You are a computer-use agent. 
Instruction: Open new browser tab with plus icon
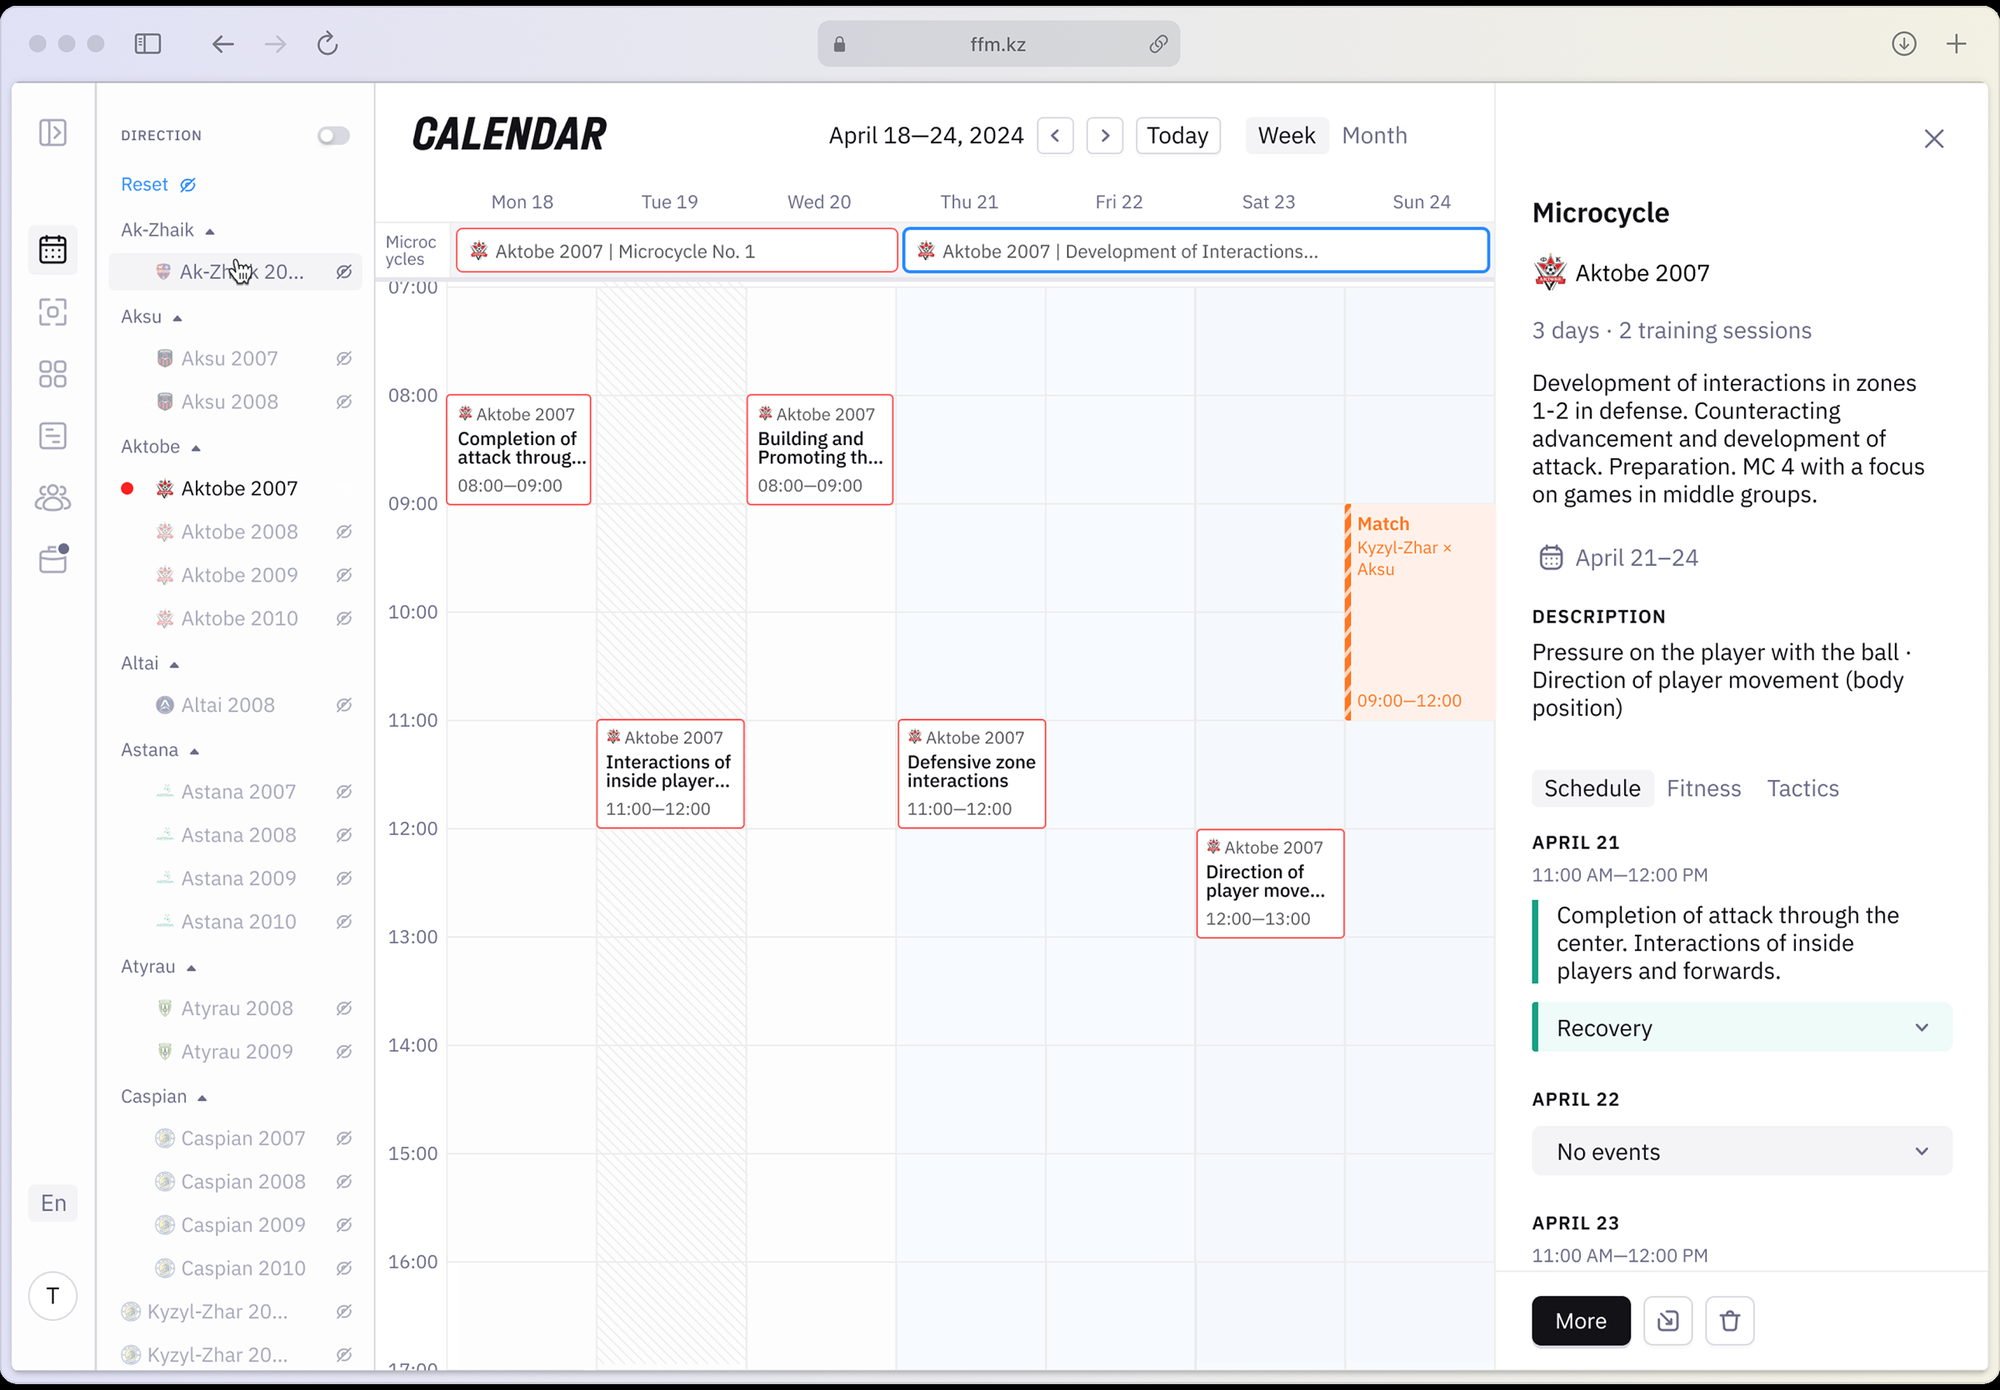coord(1956,44)
